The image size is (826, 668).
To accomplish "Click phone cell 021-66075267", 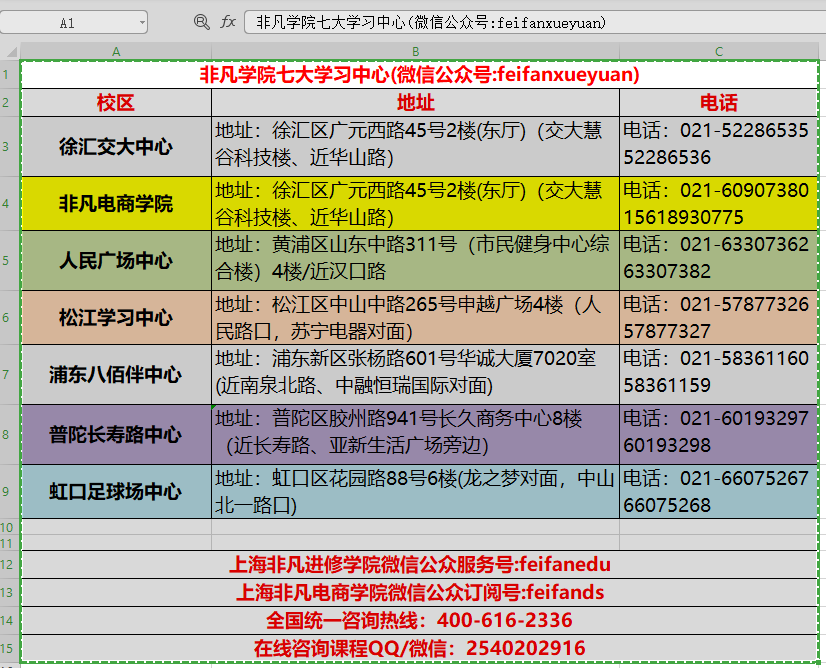I will pos(719,492).
